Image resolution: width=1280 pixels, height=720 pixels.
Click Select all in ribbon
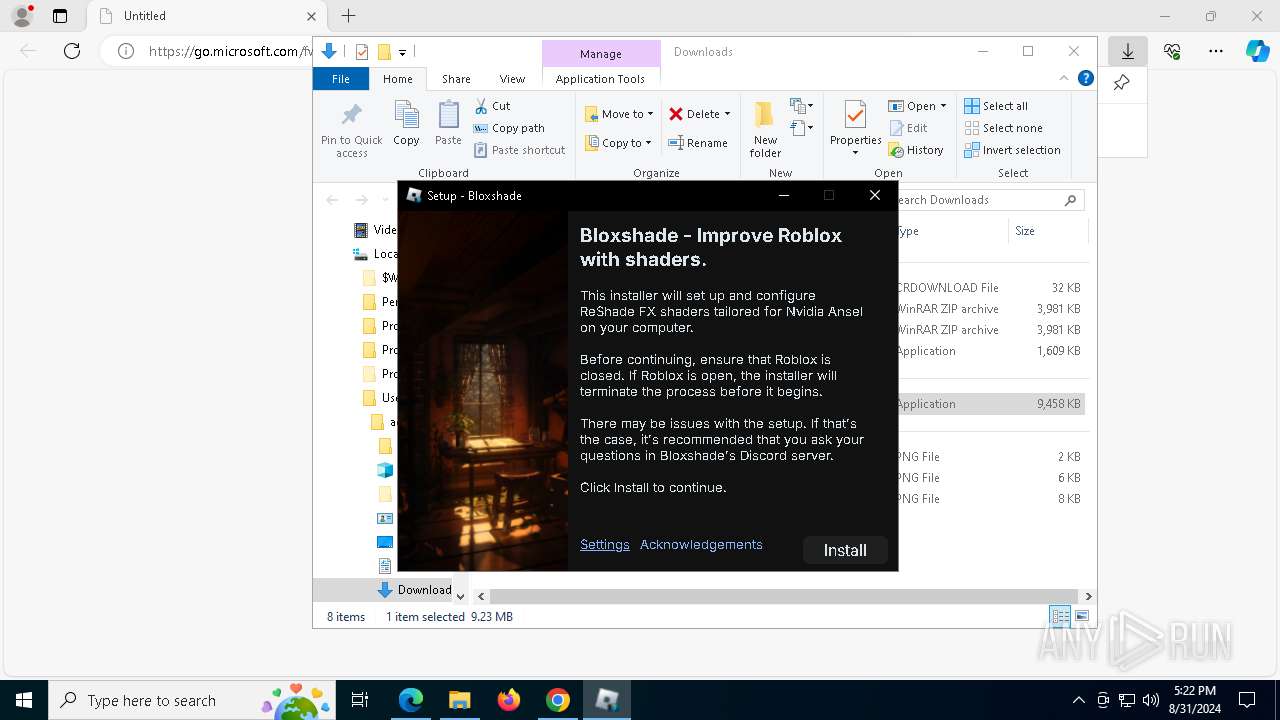click(996, 106)
